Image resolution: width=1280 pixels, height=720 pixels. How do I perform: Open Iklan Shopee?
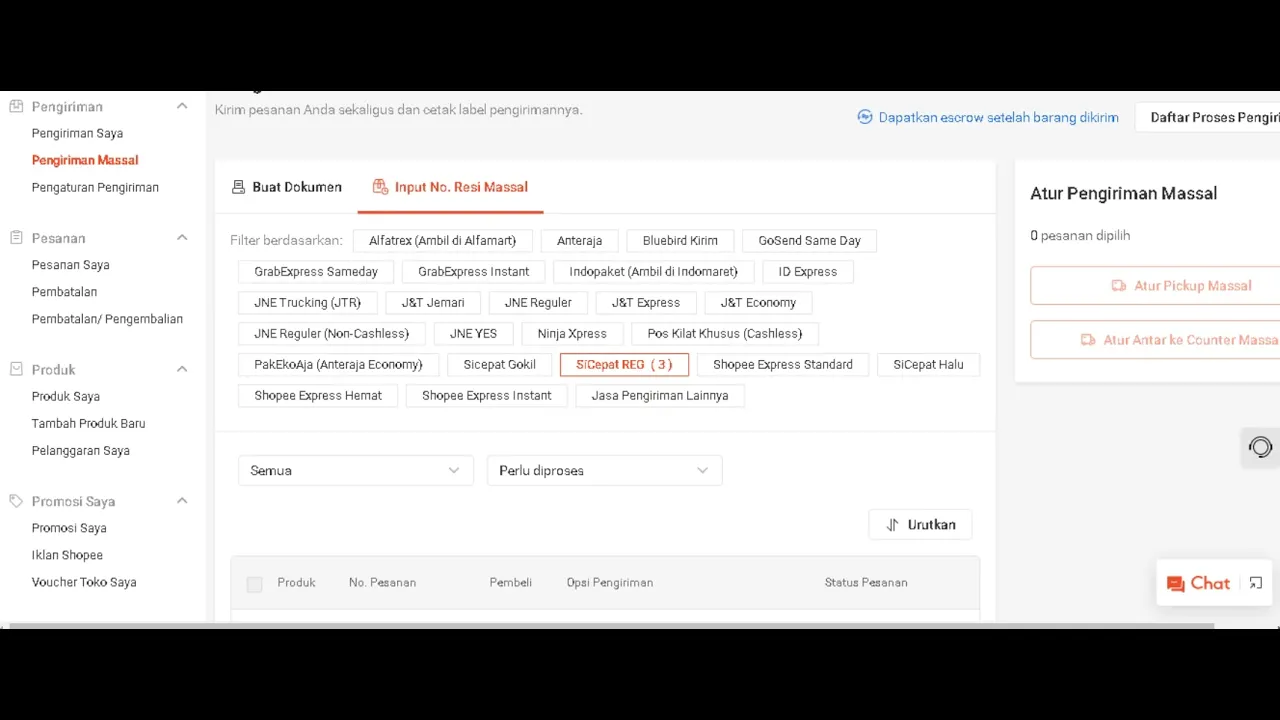67,555
